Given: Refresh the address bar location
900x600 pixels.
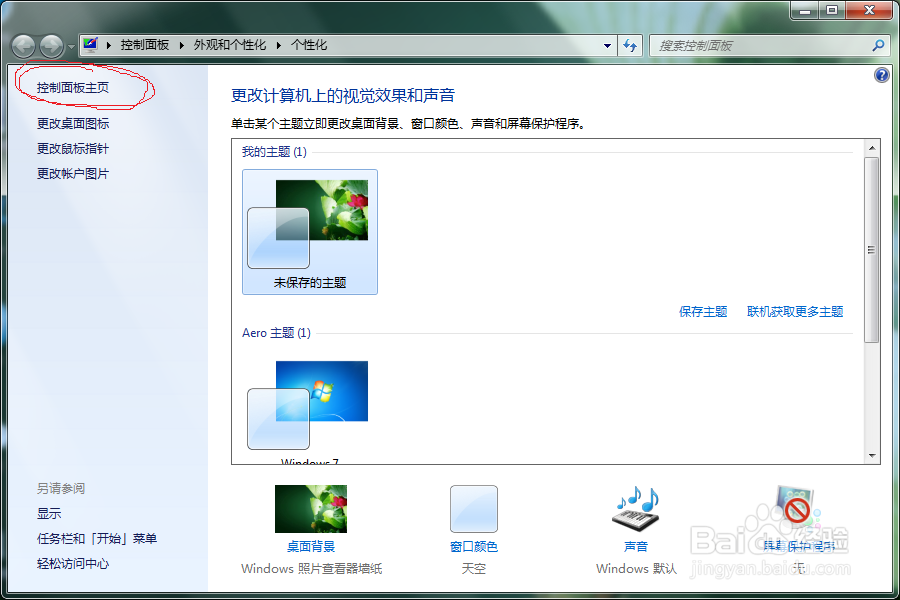Looking at the screenshot, I should pos(630,45).
